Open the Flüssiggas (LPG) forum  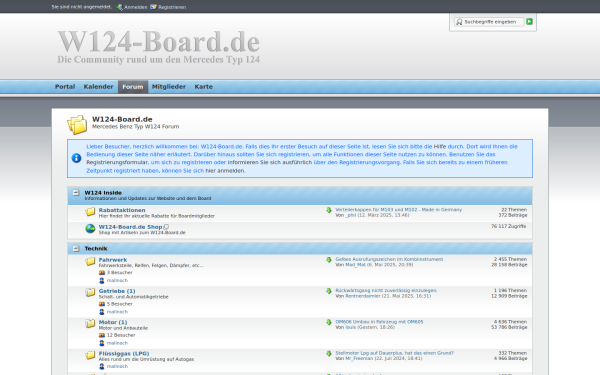[x=124, y=354]
